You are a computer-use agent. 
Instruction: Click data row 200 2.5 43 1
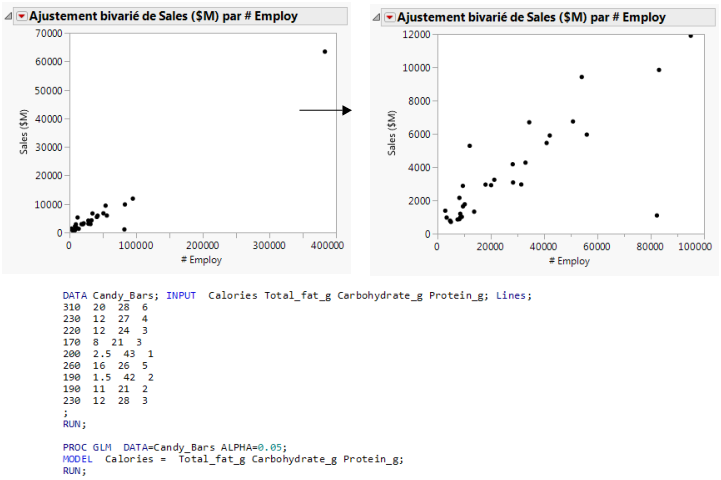108,354
